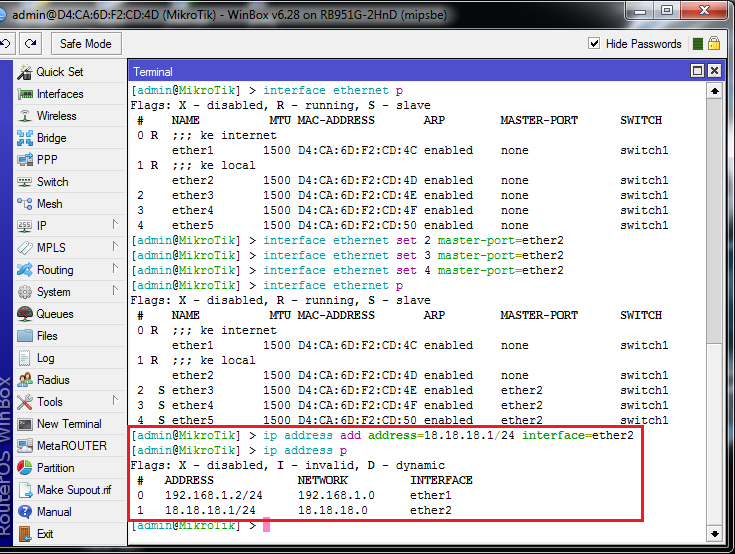Click the green load indicator icon

click(x=698, y=44)
